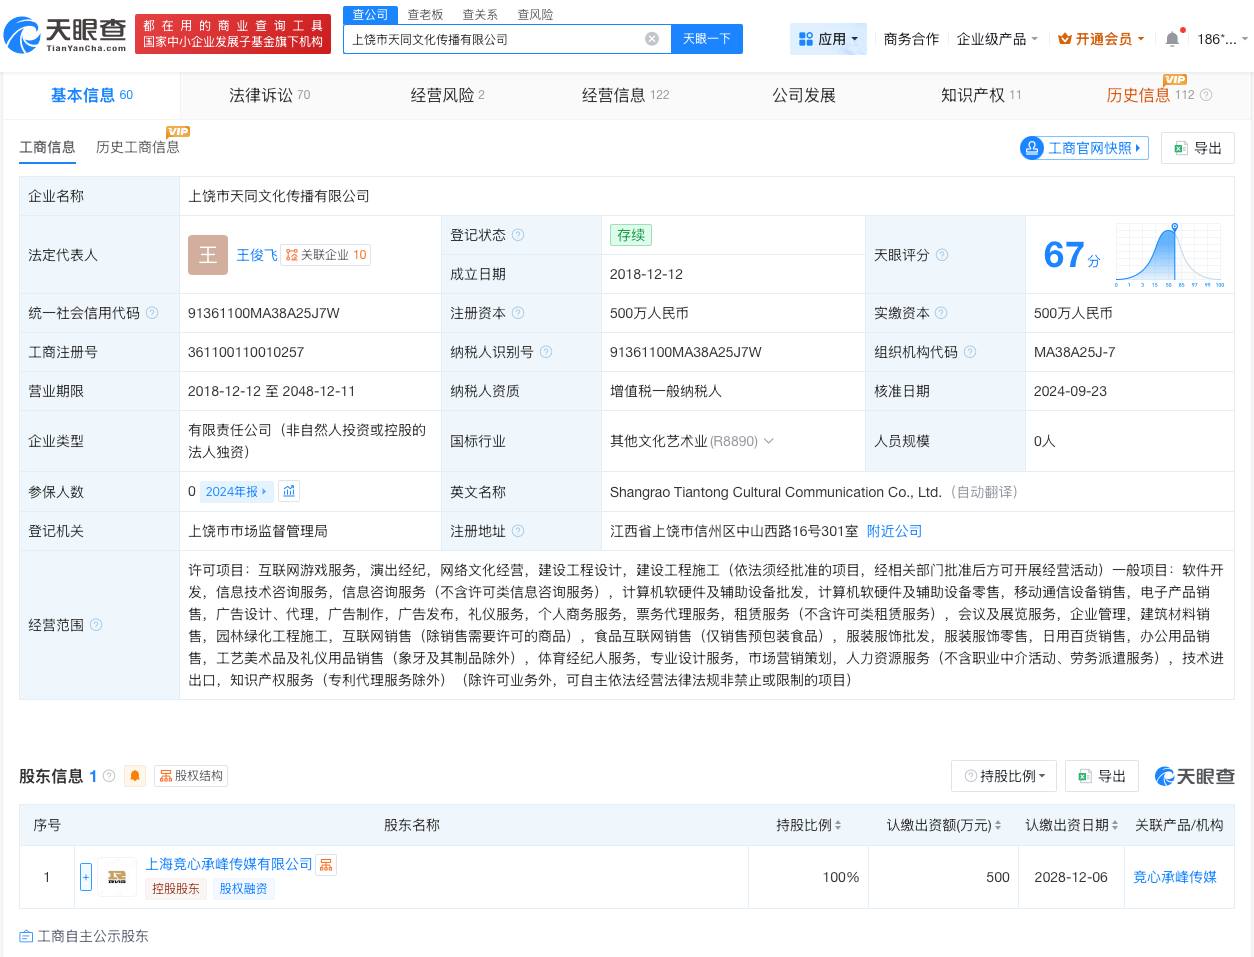The width and height of the screenshot is (1254, 957).
Task: Click the Tianyancha logo icon
Action: pos(23,33)
